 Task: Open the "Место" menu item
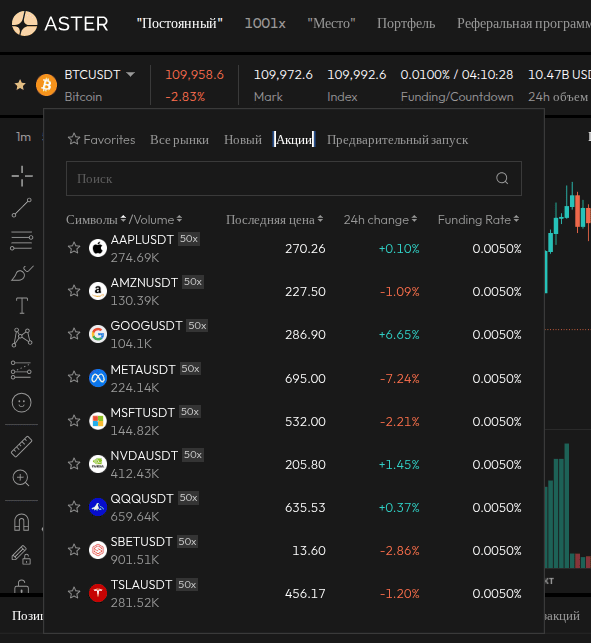tap(331, 23)
